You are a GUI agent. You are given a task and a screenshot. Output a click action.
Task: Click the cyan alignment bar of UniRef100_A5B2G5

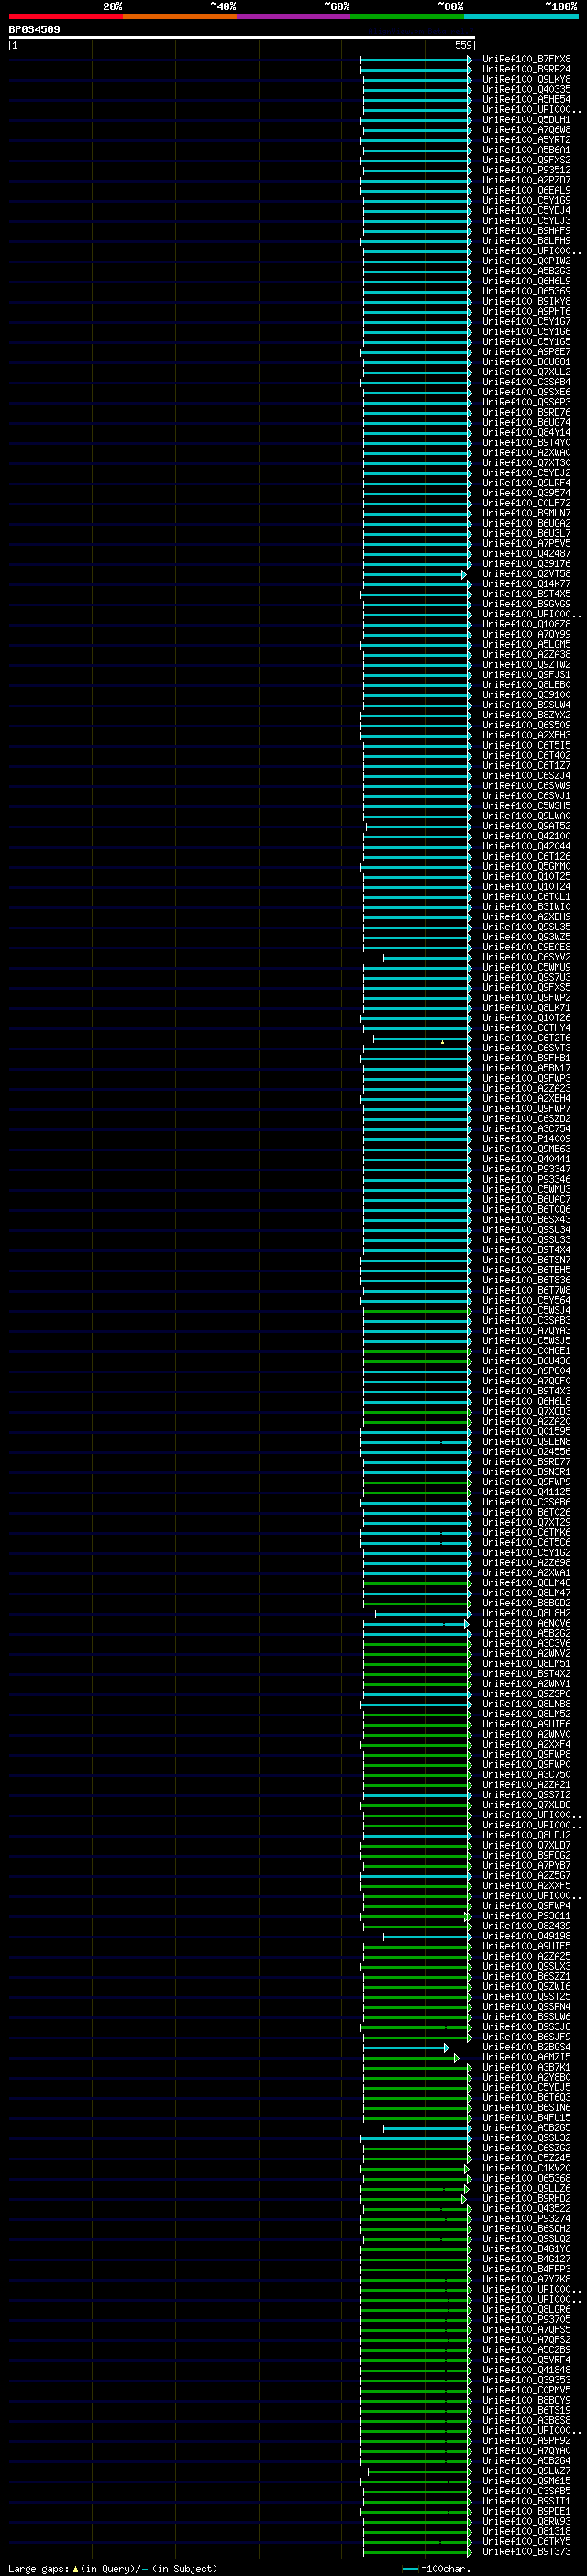point(427,2128)
